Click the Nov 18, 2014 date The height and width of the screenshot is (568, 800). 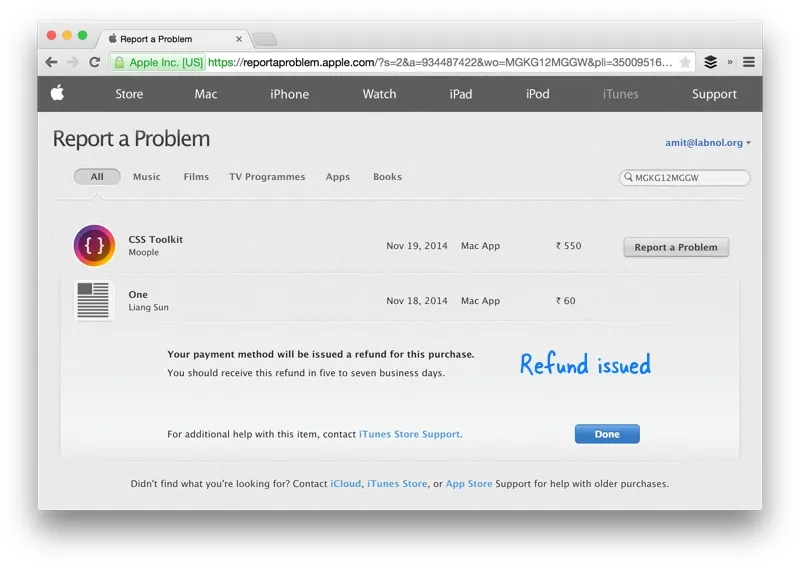(416, 301)
